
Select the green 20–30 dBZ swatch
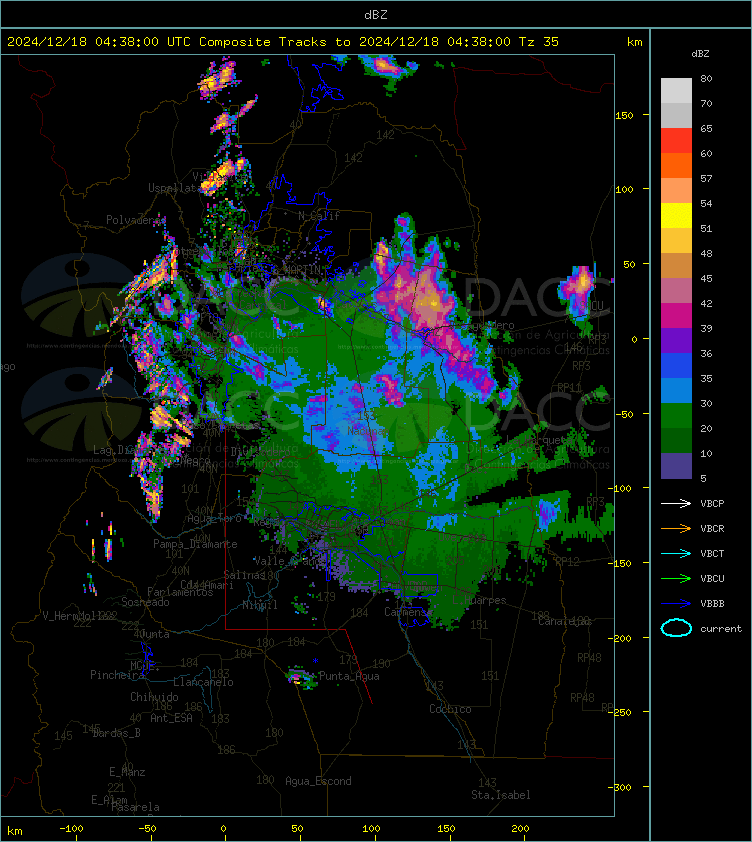(x=676, y=415)
